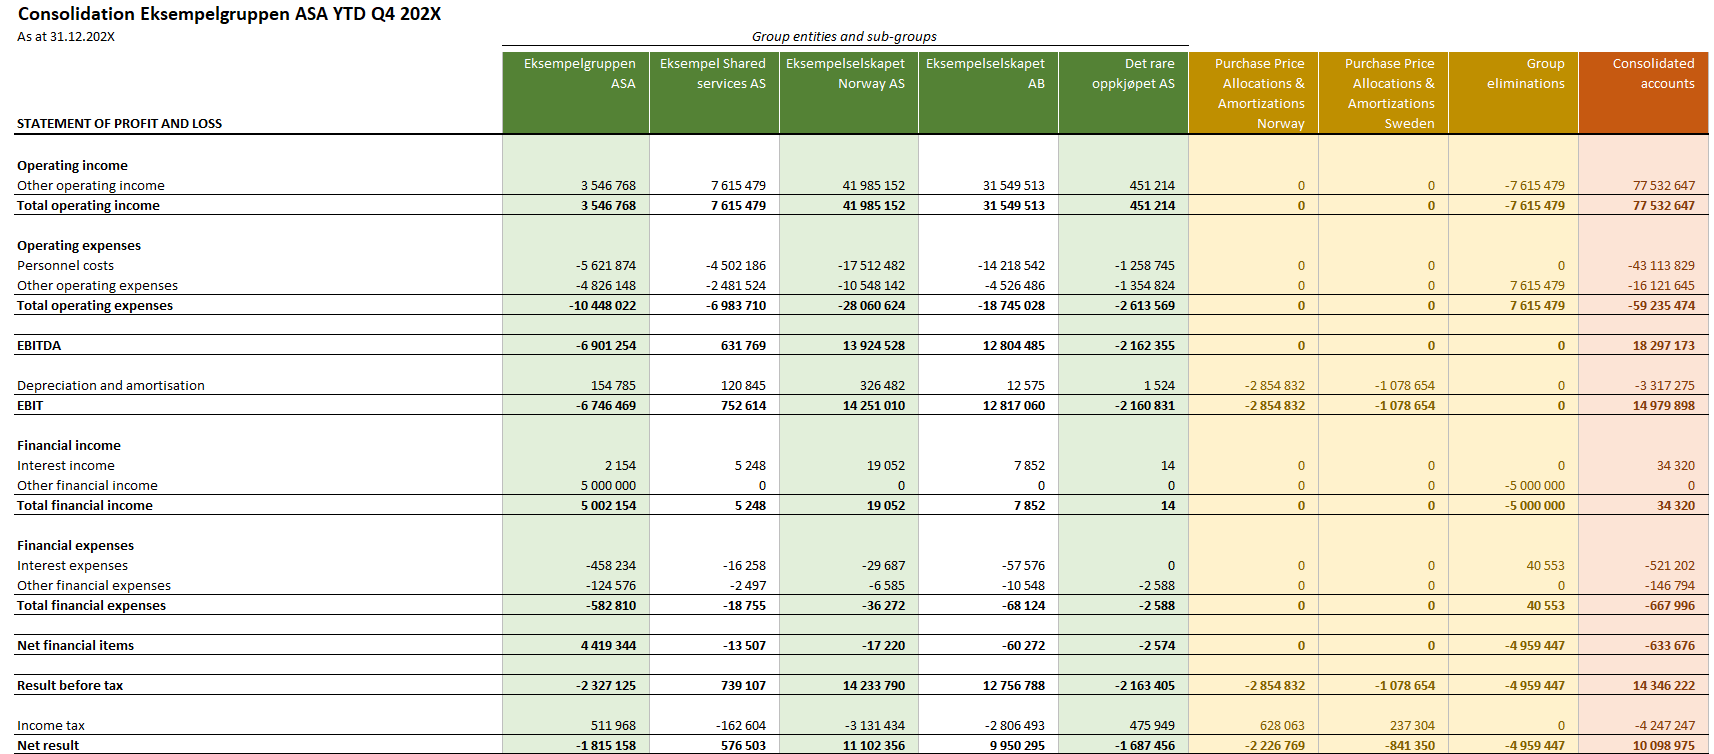Select consolidated total operating income 77 532 647
The image size is (1714, 754).
pos(1664,206)
